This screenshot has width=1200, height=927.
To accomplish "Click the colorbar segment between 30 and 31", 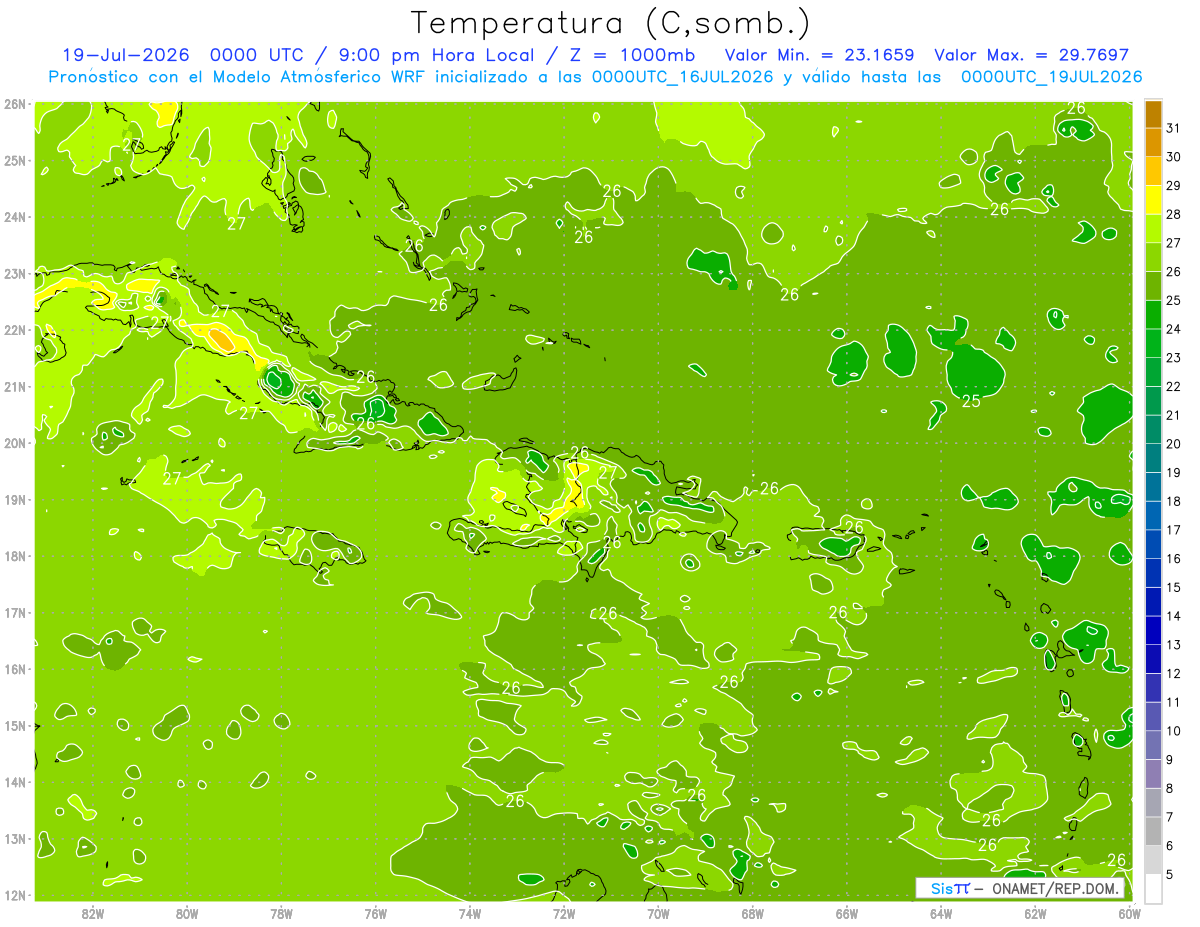I will pyautogui.click(x=1153, y=143).
